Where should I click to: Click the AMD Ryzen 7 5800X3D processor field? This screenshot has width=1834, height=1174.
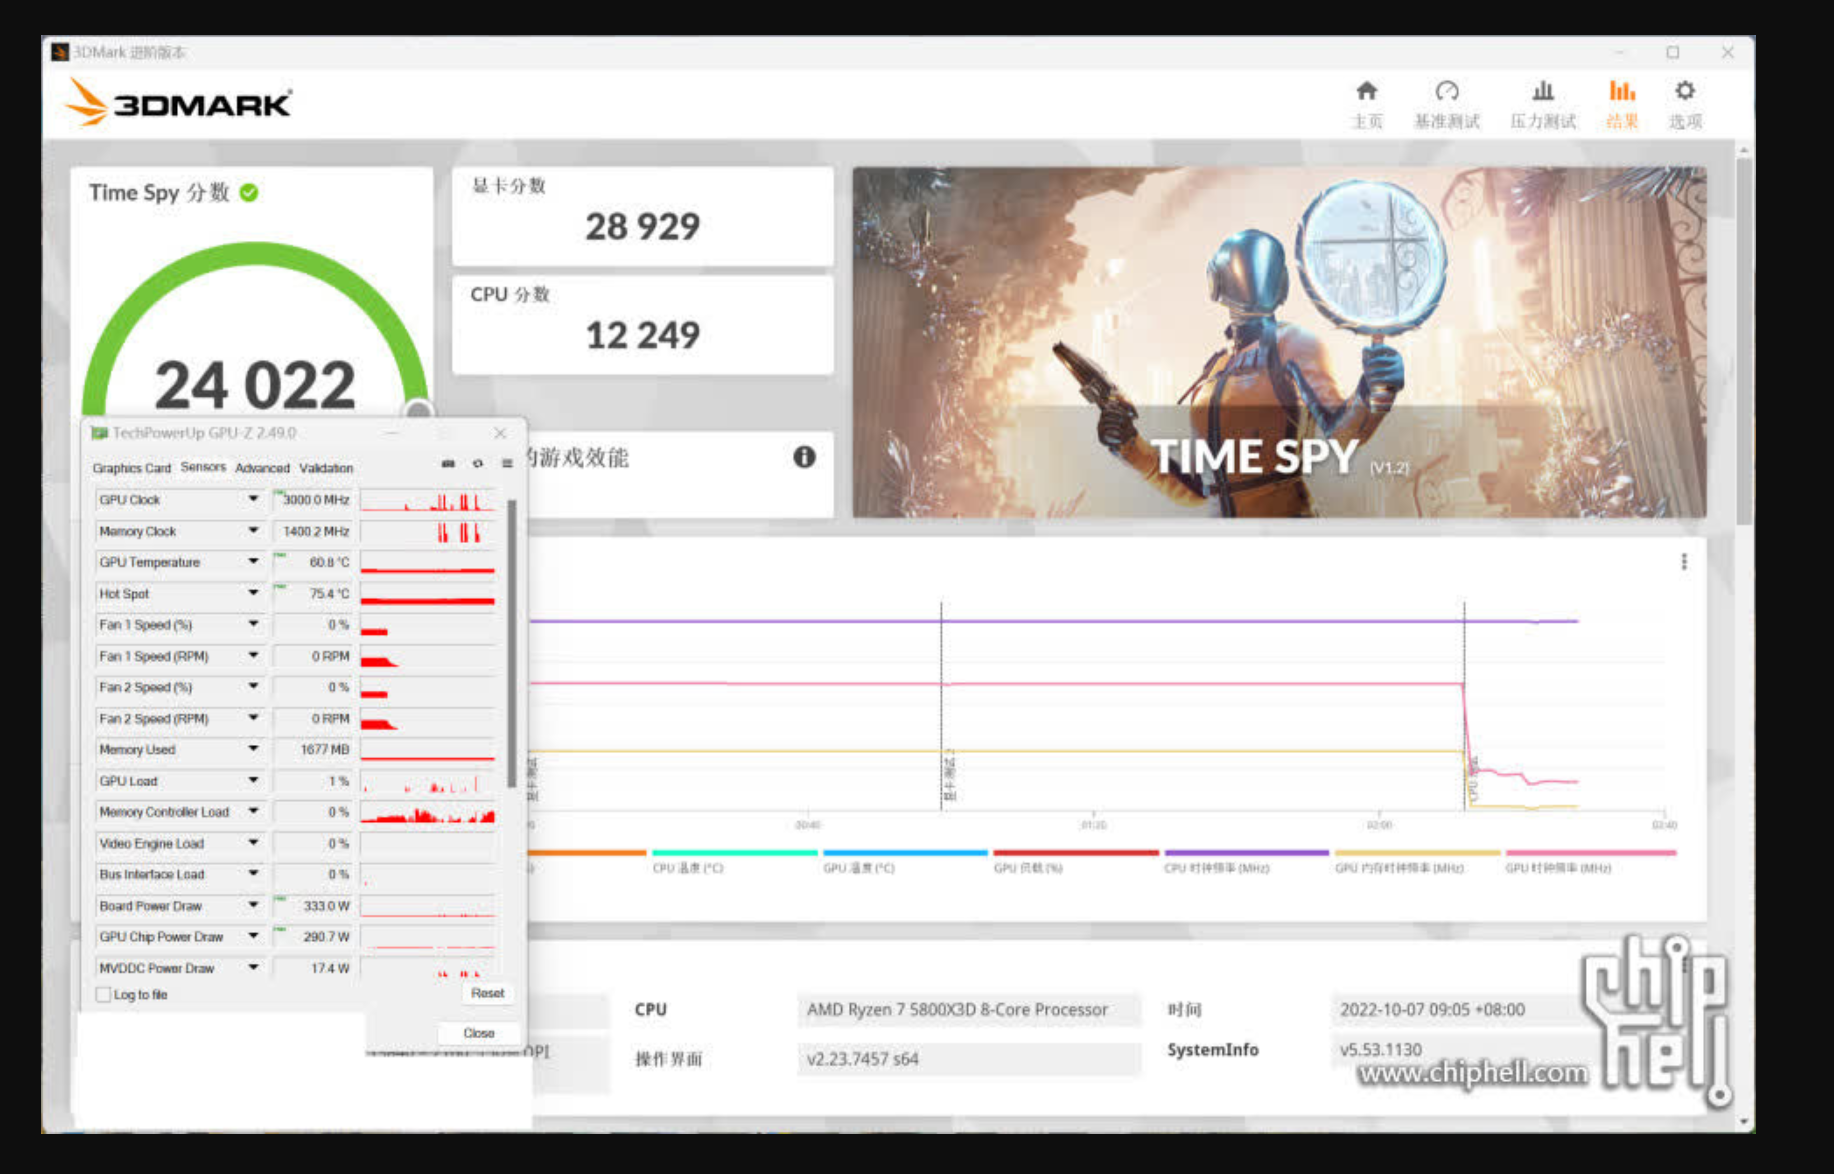tap(968, 1010)
